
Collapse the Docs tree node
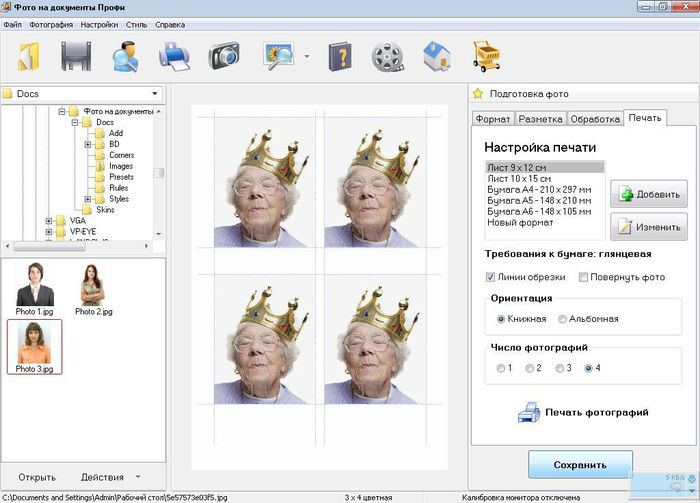pos(75,122)
